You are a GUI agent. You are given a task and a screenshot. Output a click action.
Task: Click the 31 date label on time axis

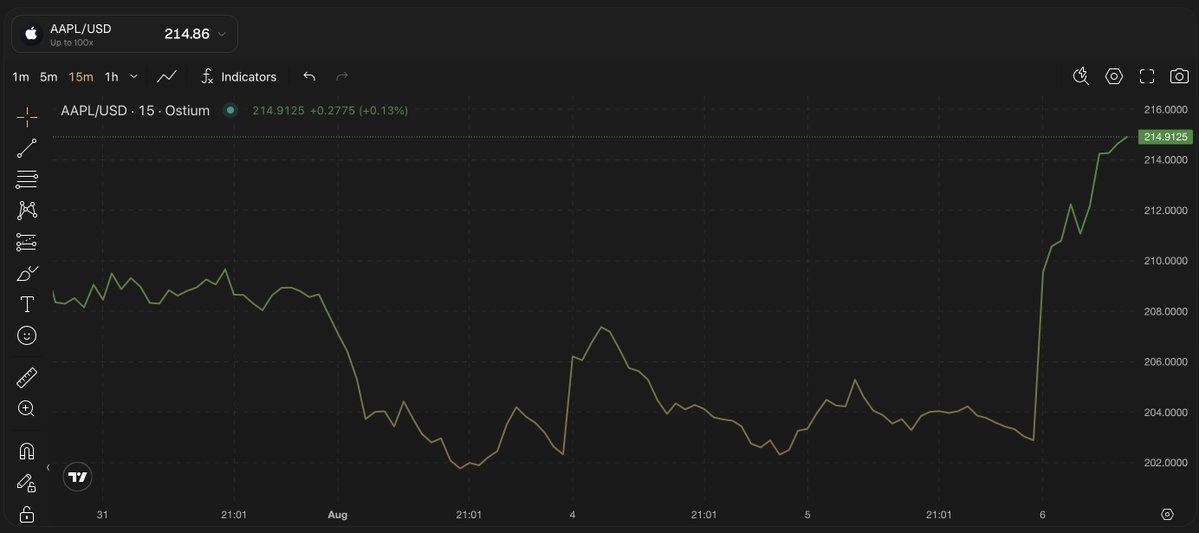pos(102,515)
